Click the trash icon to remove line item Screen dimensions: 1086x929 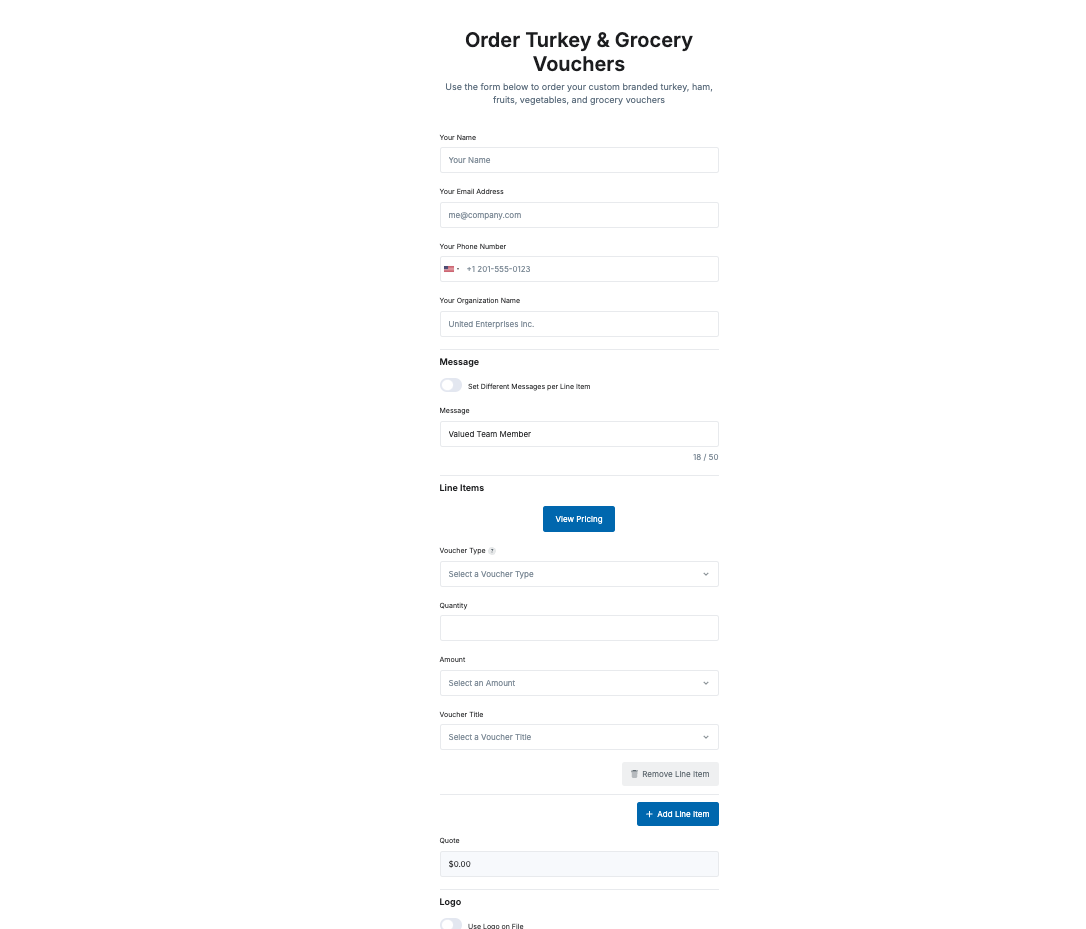[634, 774]
